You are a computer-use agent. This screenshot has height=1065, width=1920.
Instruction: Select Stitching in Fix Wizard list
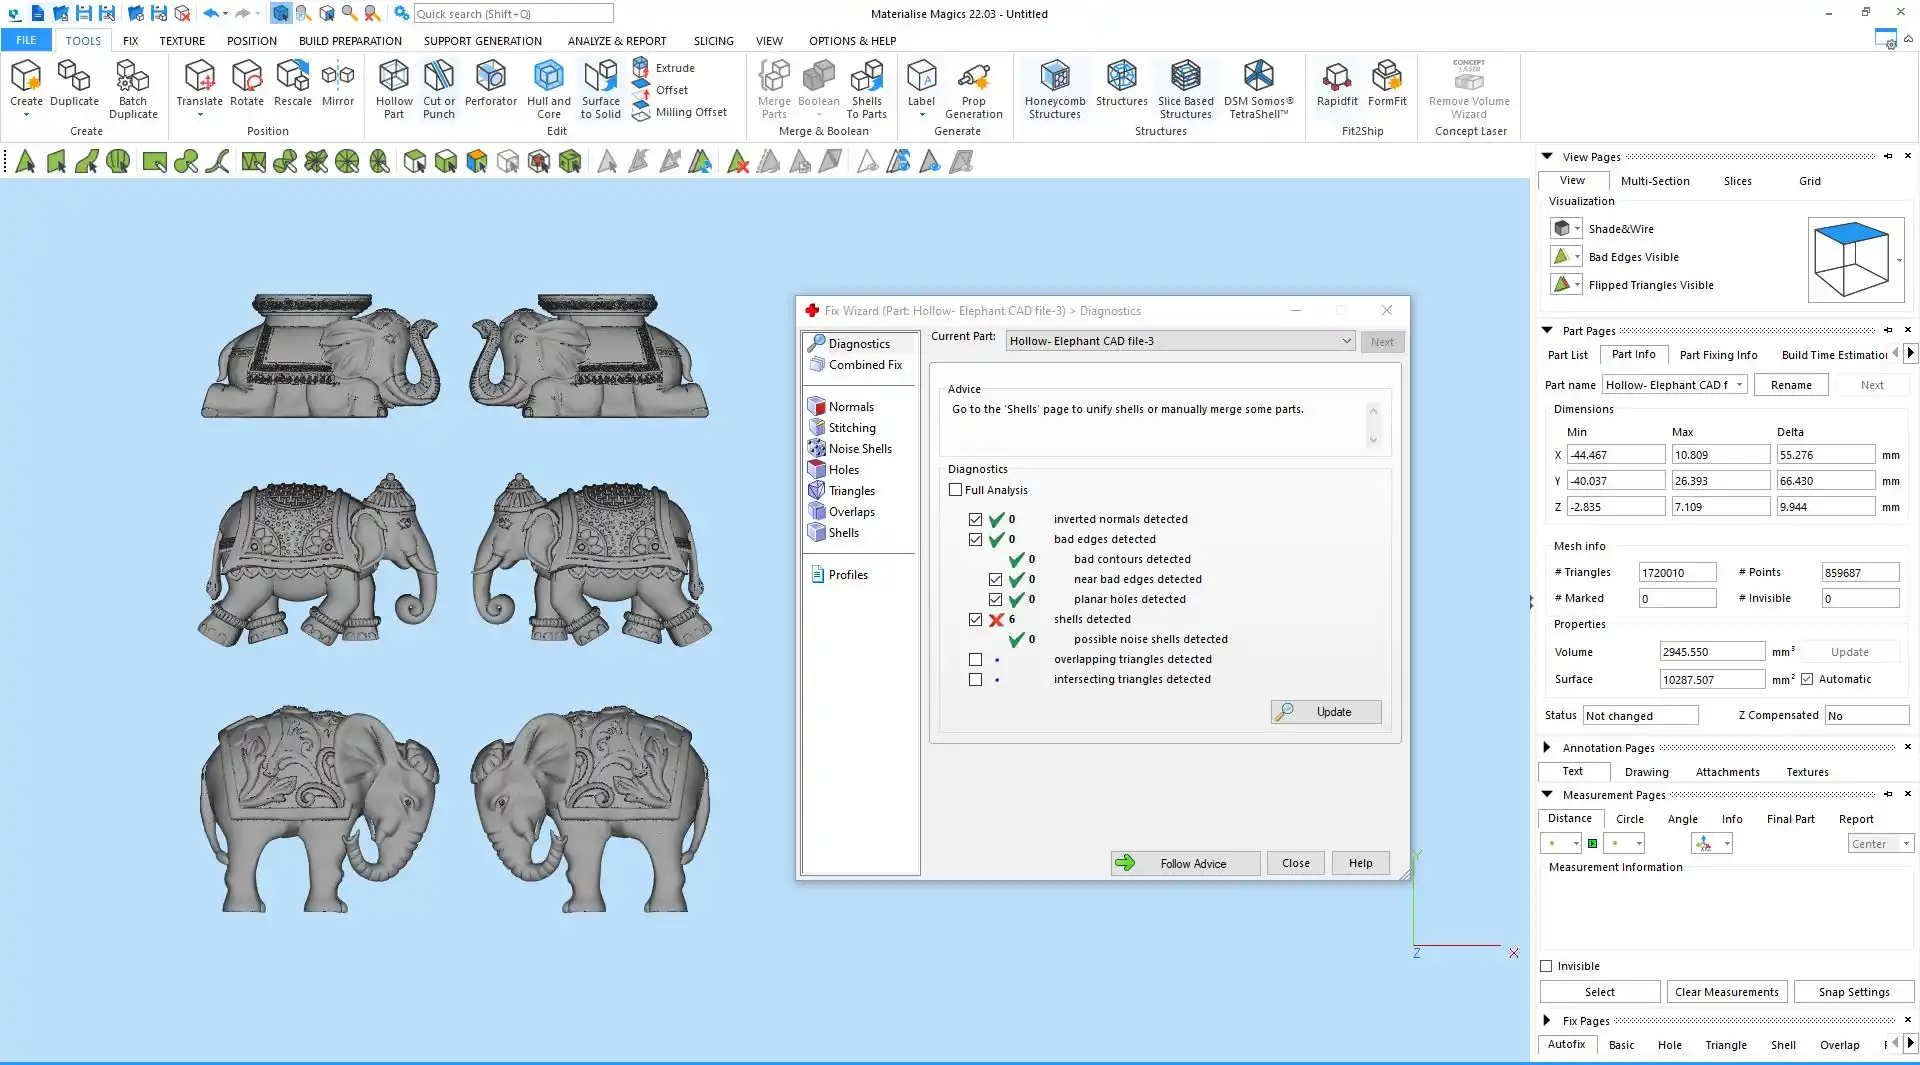[x=851, y=428]
